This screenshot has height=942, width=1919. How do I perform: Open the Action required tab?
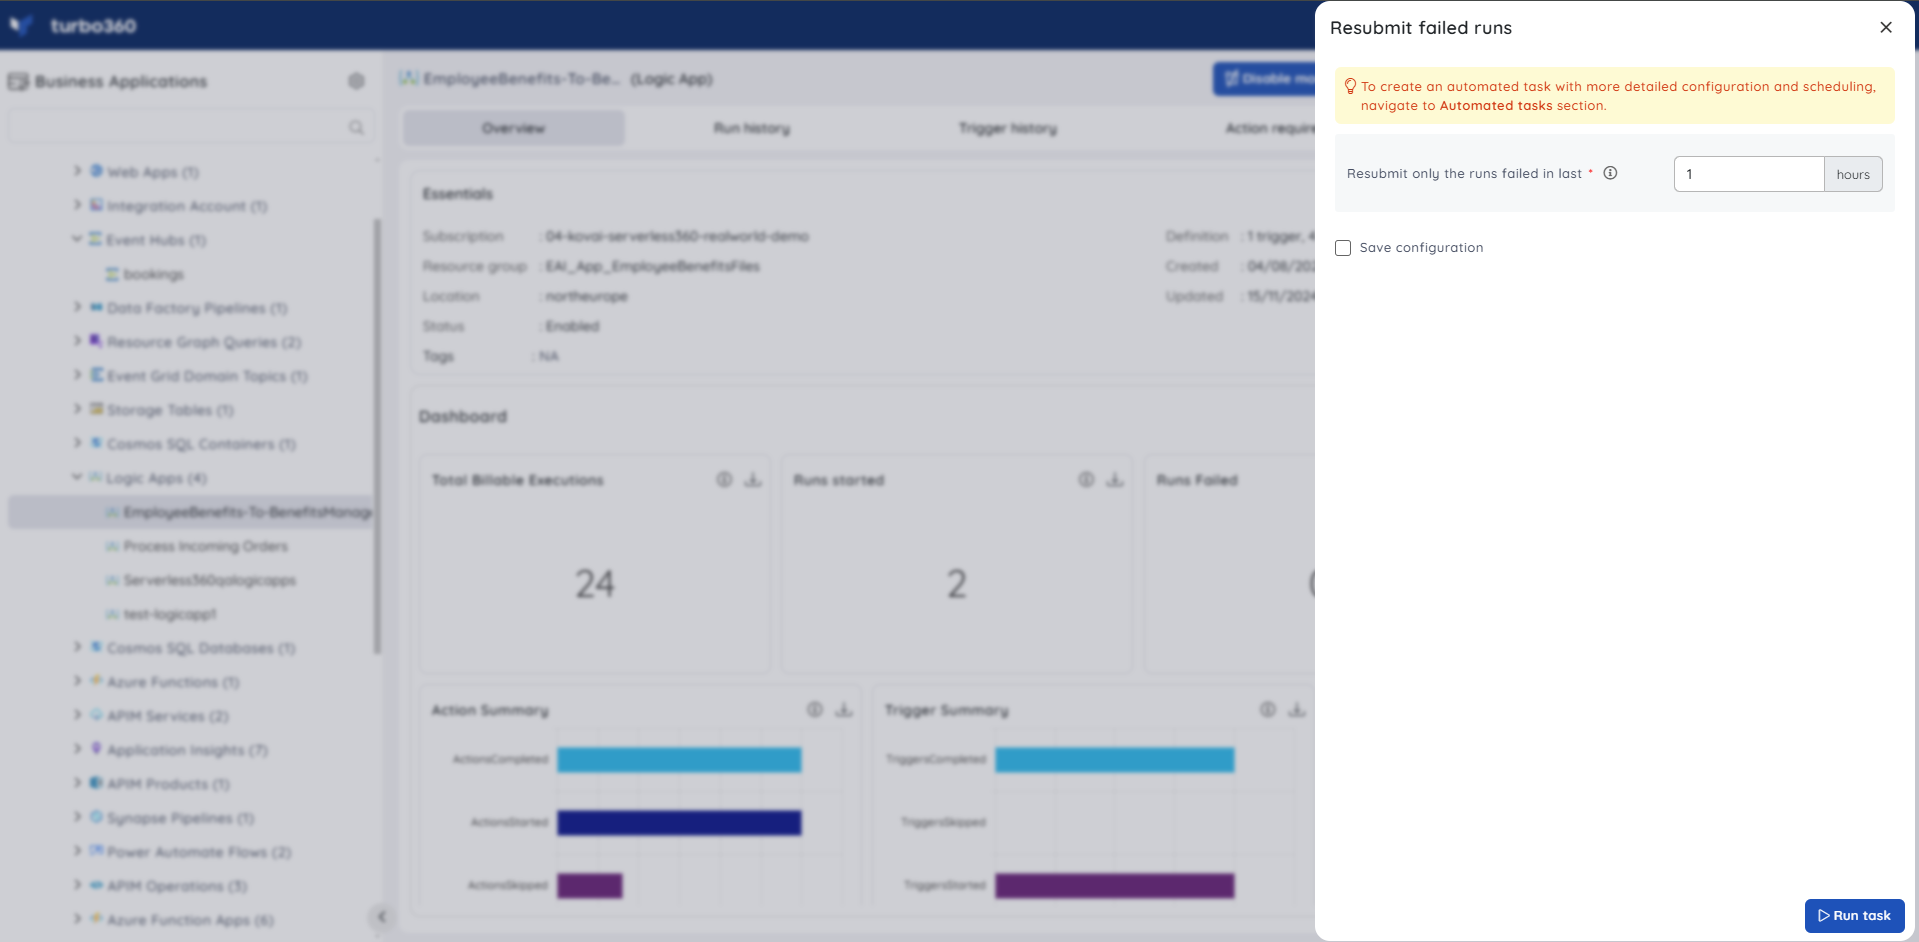(1270, 128)
